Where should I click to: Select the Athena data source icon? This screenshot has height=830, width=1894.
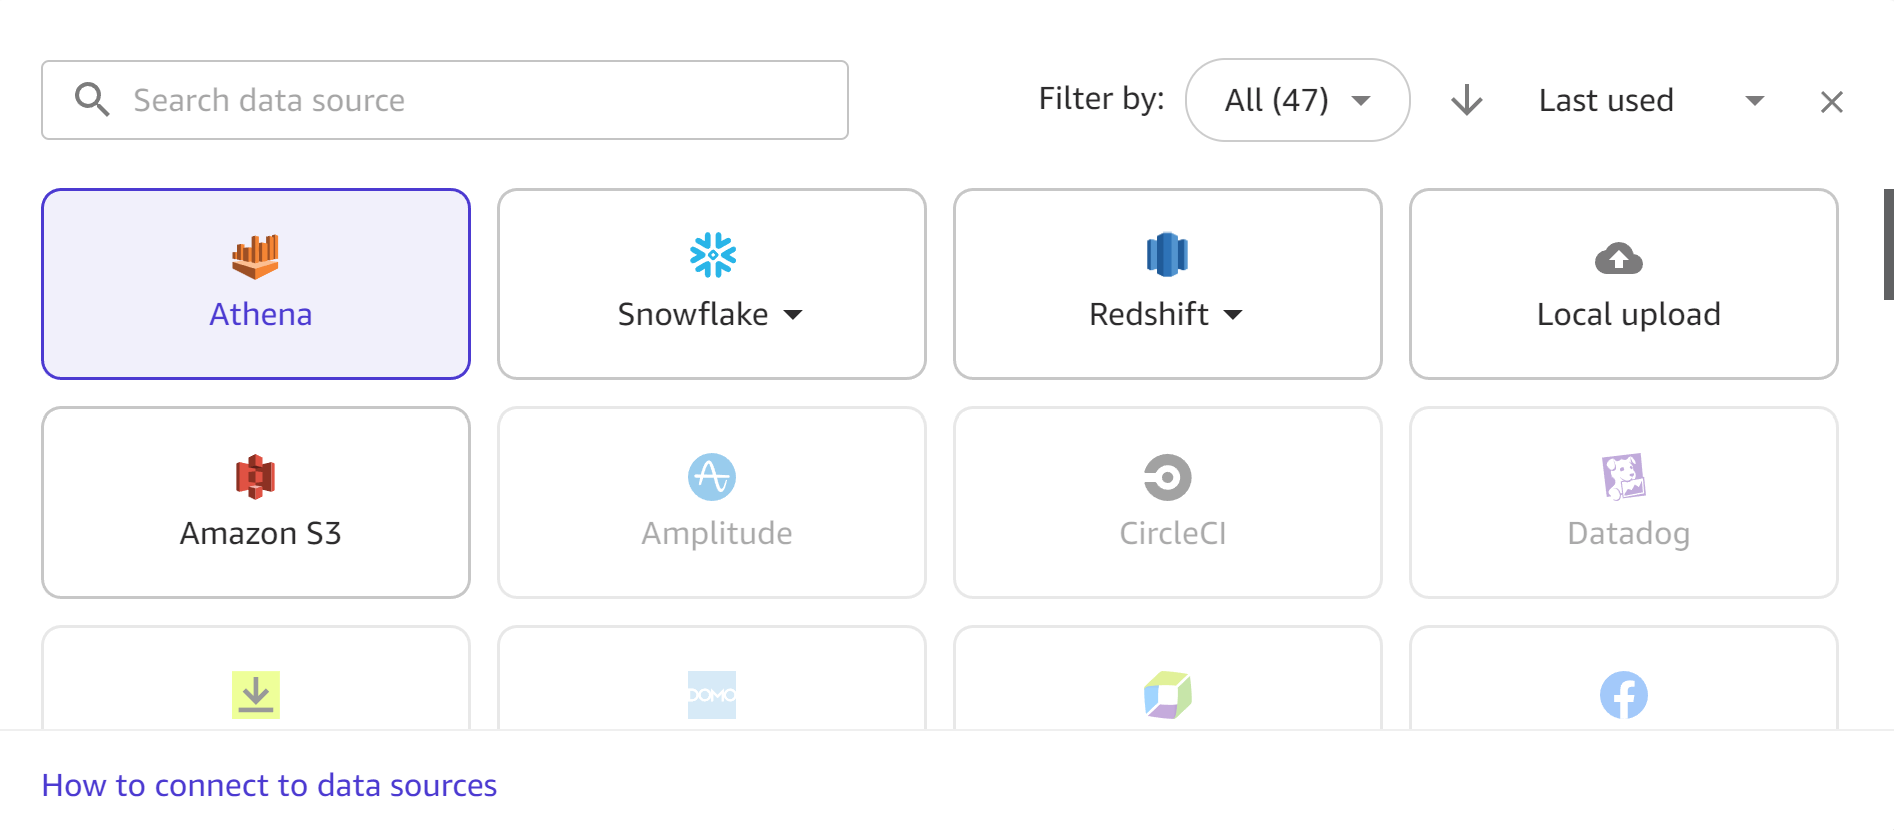click(258, 256)
